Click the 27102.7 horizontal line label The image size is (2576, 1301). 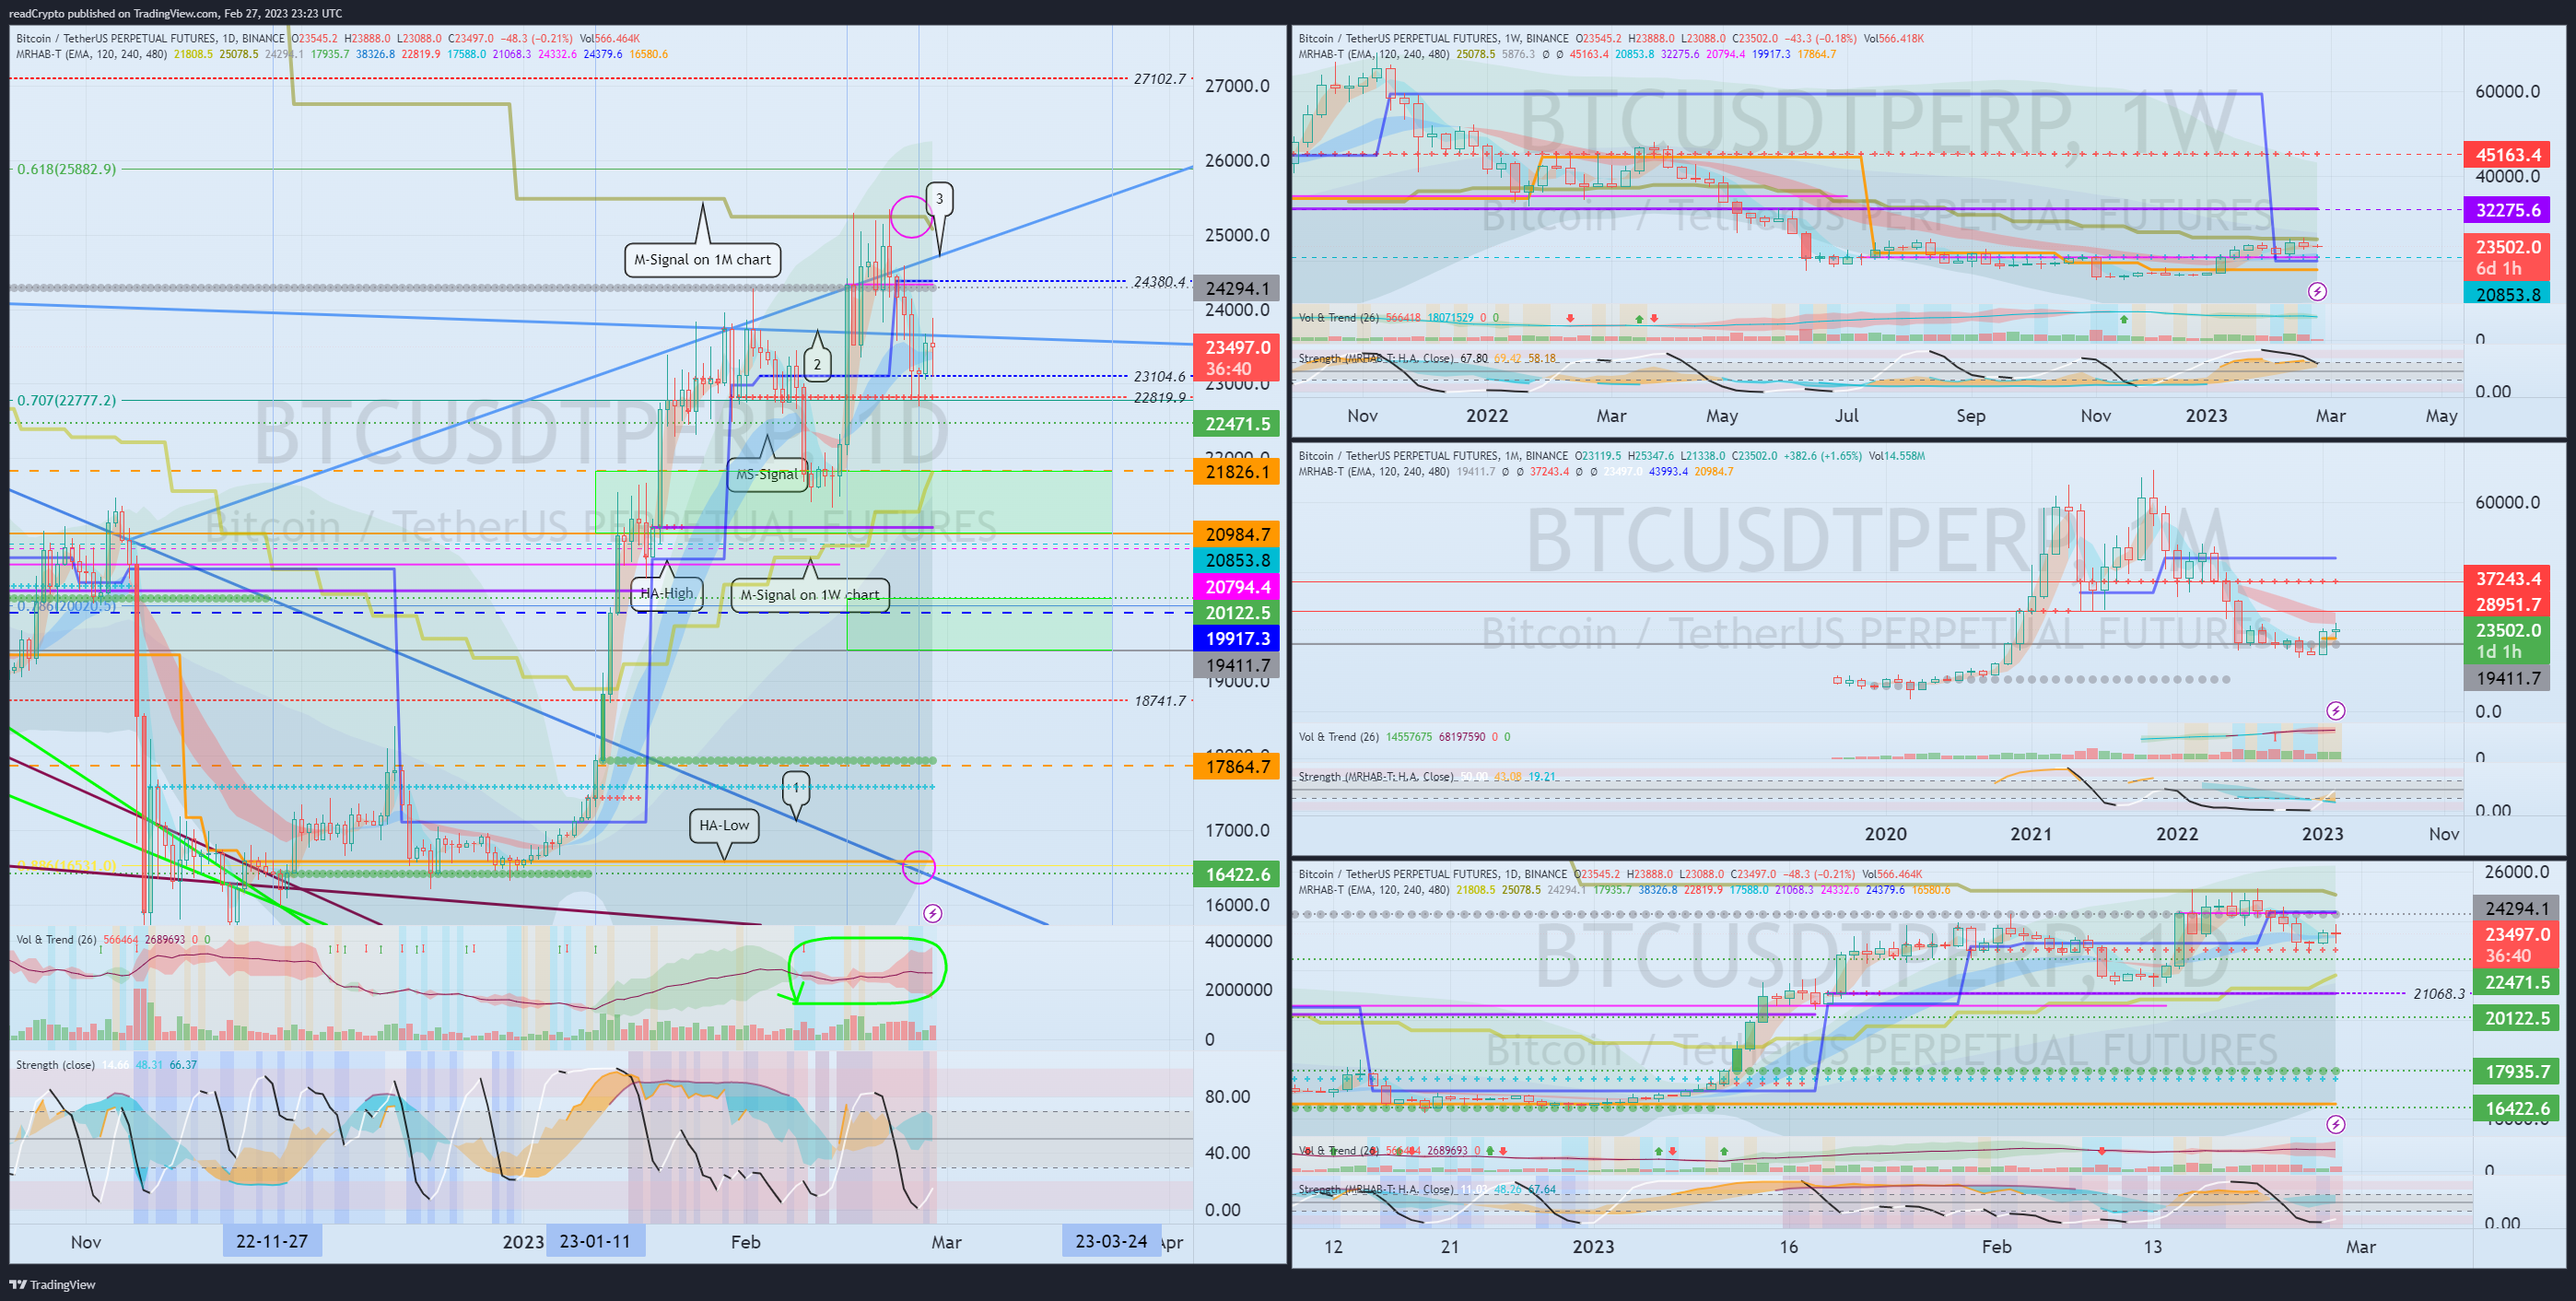click(x=1160, y=79)
